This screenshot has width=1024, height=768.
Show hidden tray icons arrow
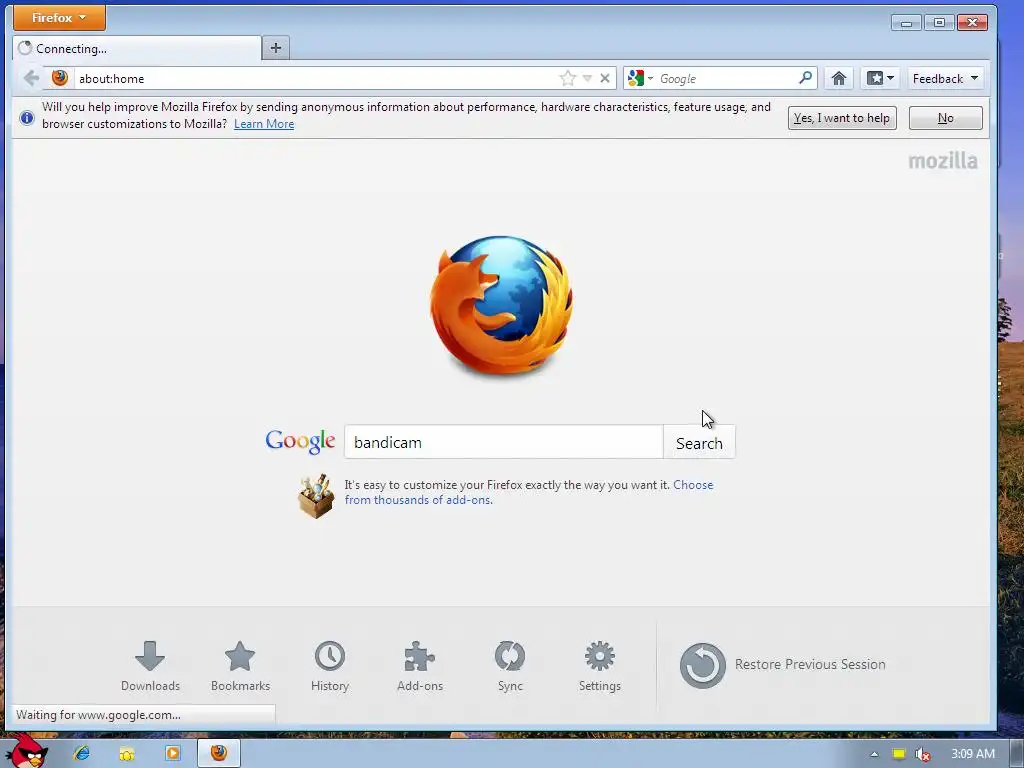click(x=874, y=754)
